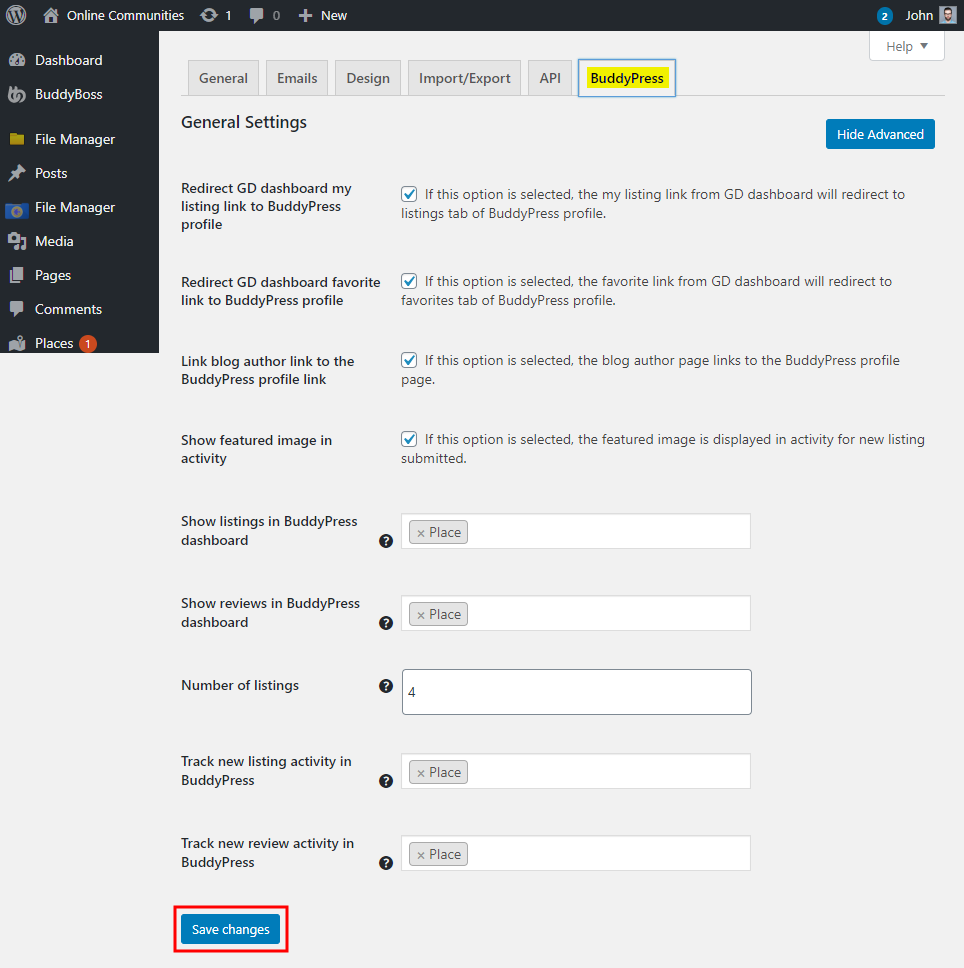Viewport: 964px width, 968px height.
Task: Open the Import/Export tab
Action: (x=464, y=77)
